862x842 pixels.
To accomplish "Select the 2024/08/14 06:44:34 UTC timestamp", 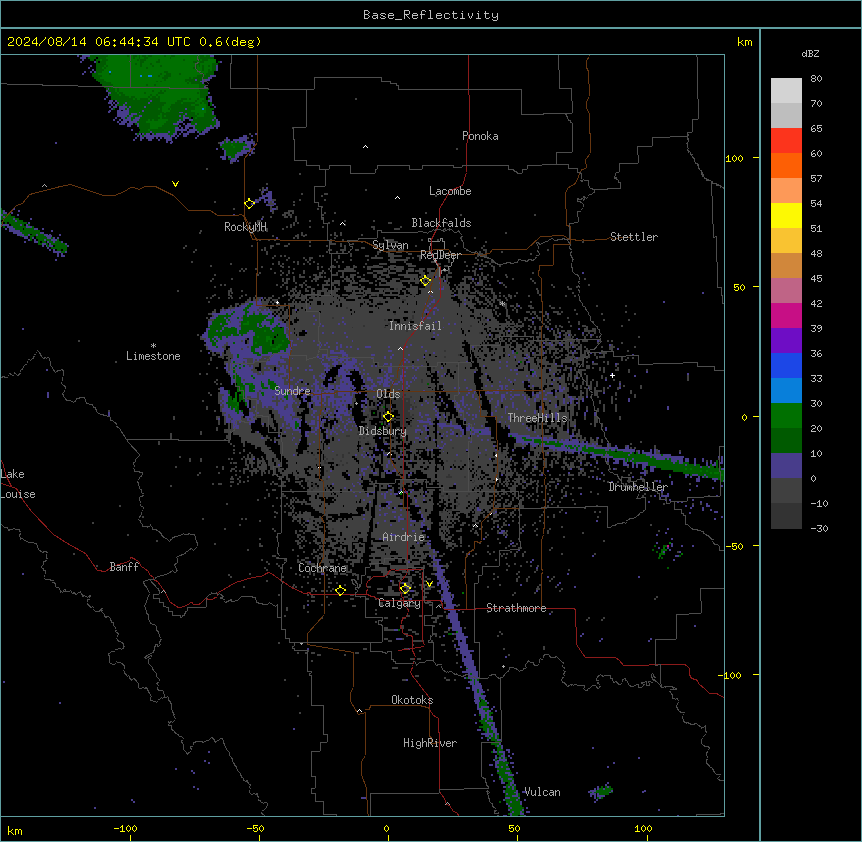I will (99, 42).
